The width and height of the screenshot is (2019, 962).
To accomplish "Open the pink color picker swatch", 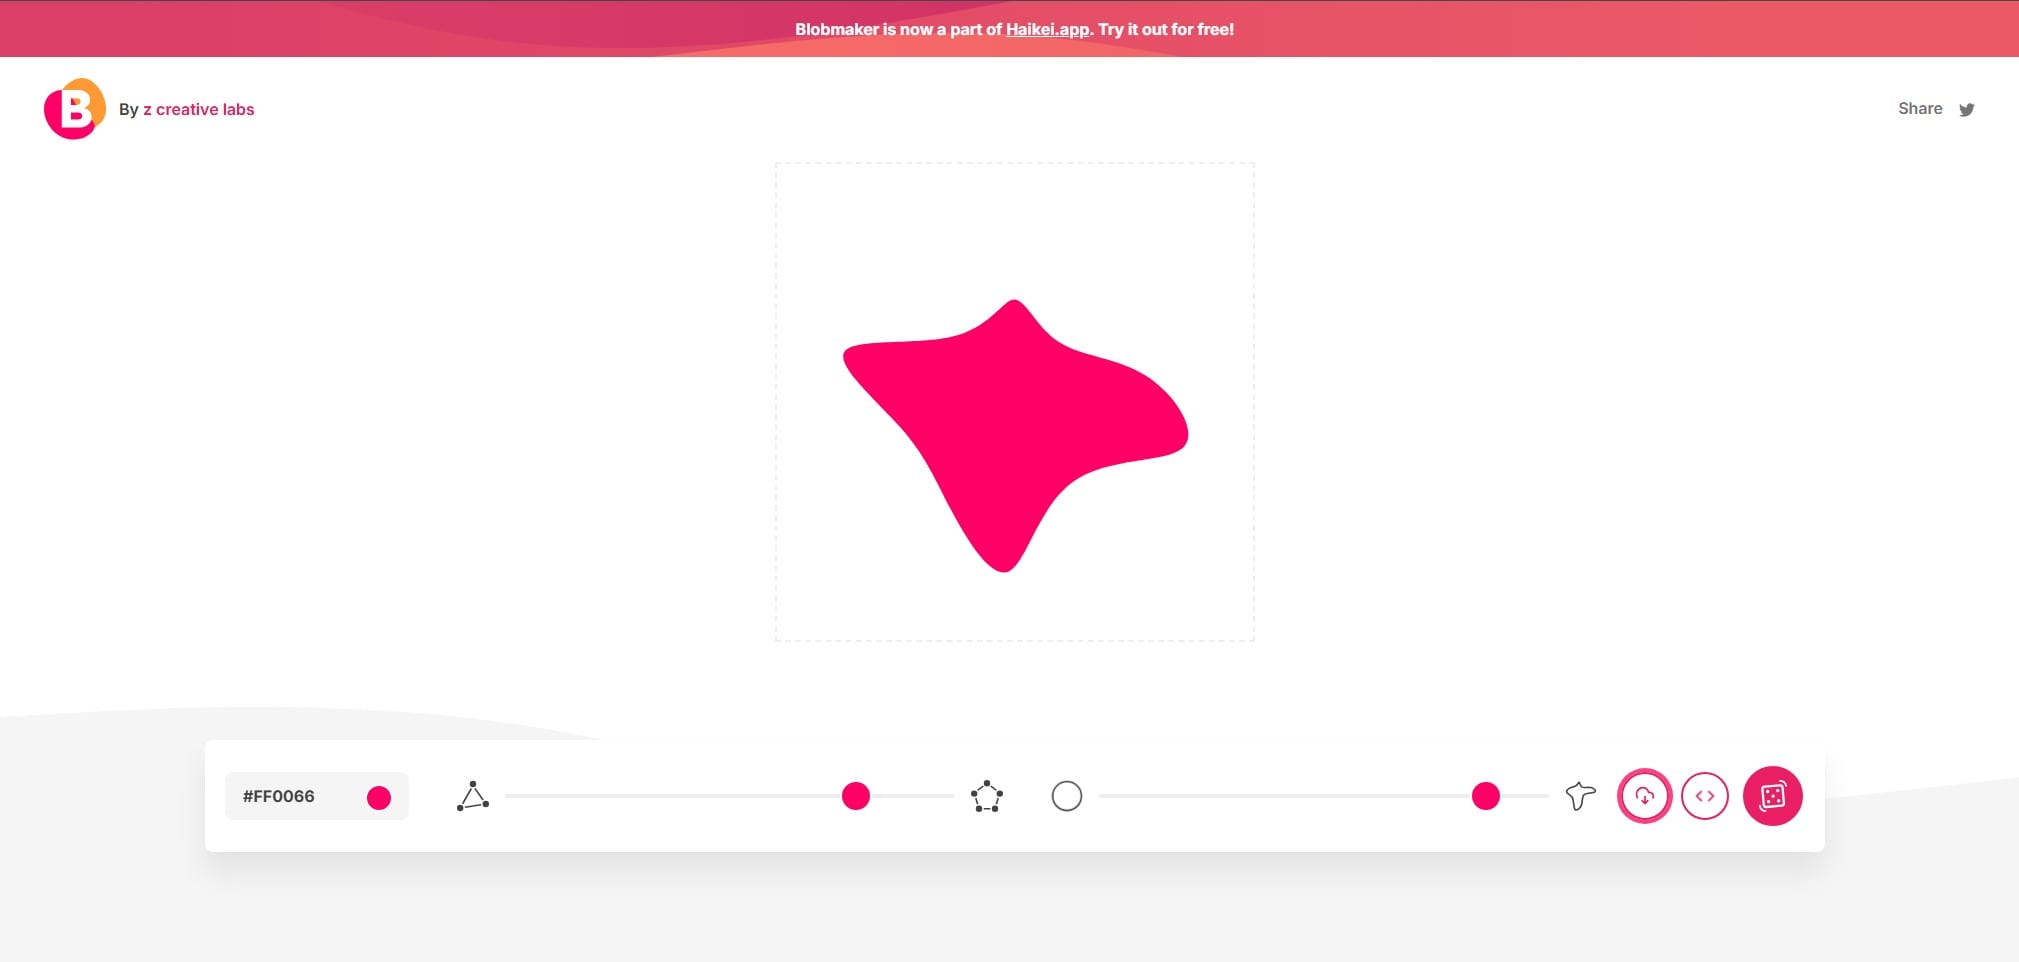I will point(379,797).
